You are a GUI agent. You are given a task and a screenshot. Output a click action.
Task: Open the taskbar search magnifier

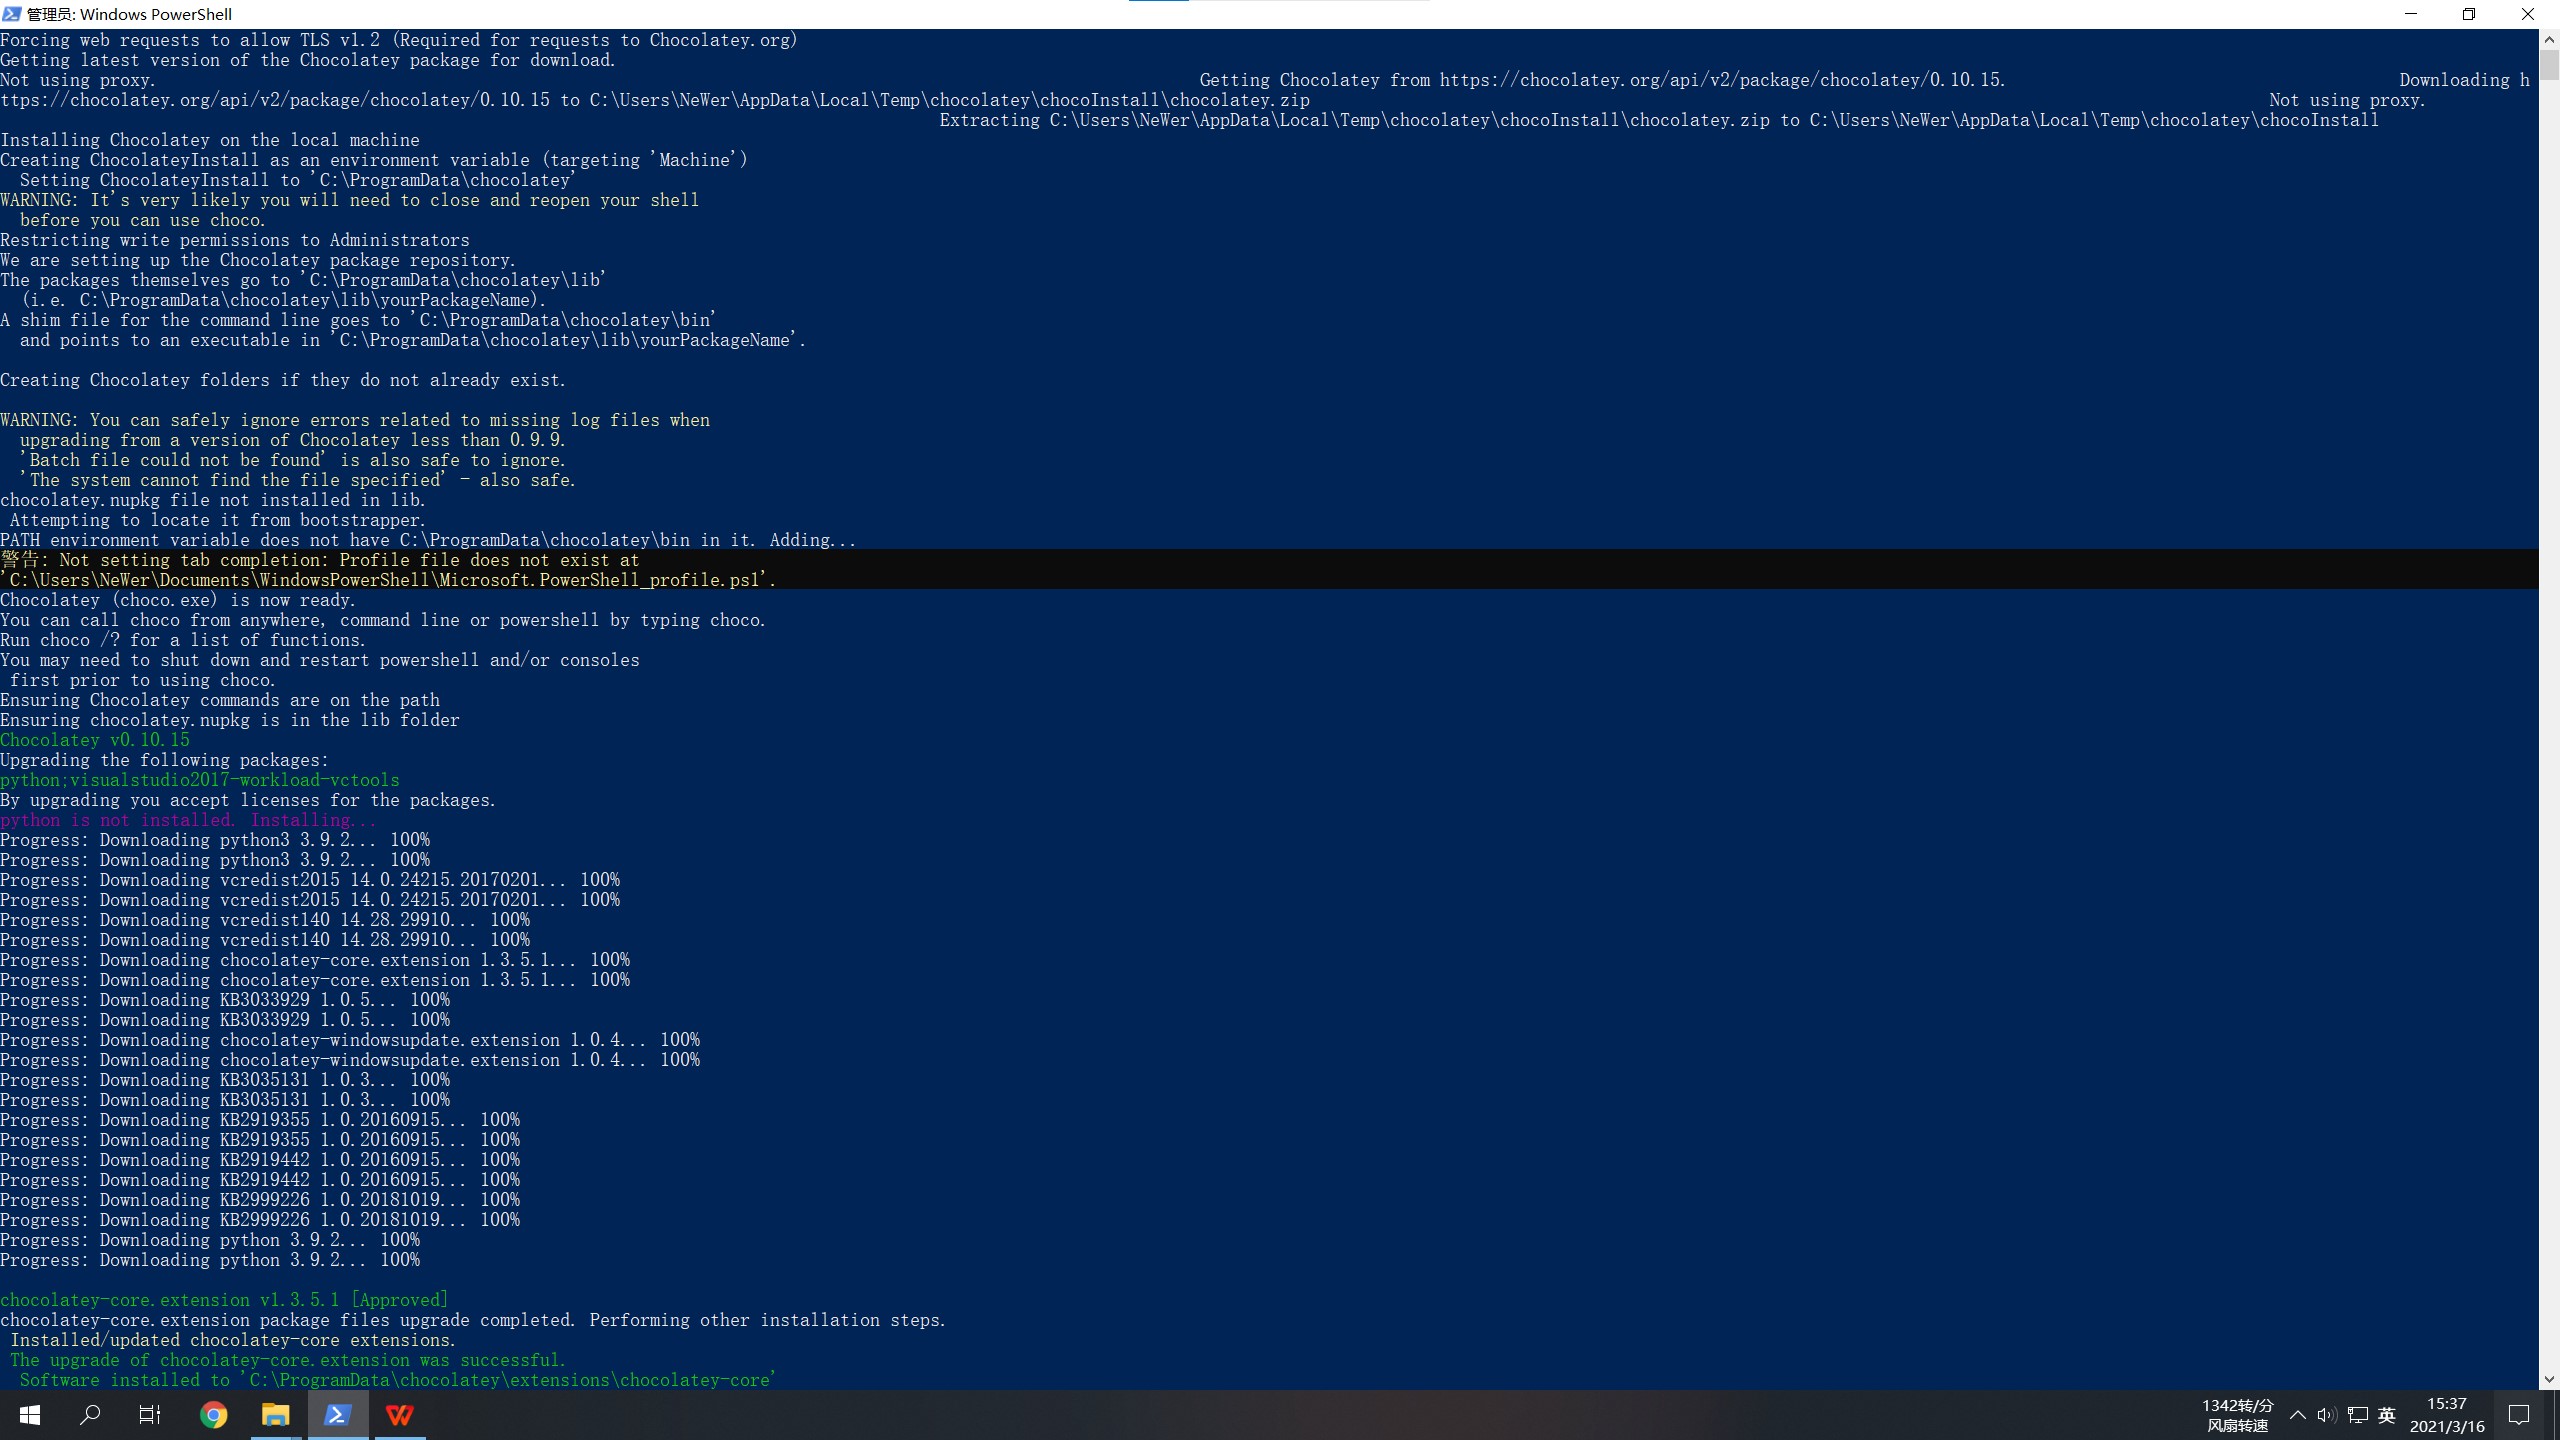[90, 1415]
